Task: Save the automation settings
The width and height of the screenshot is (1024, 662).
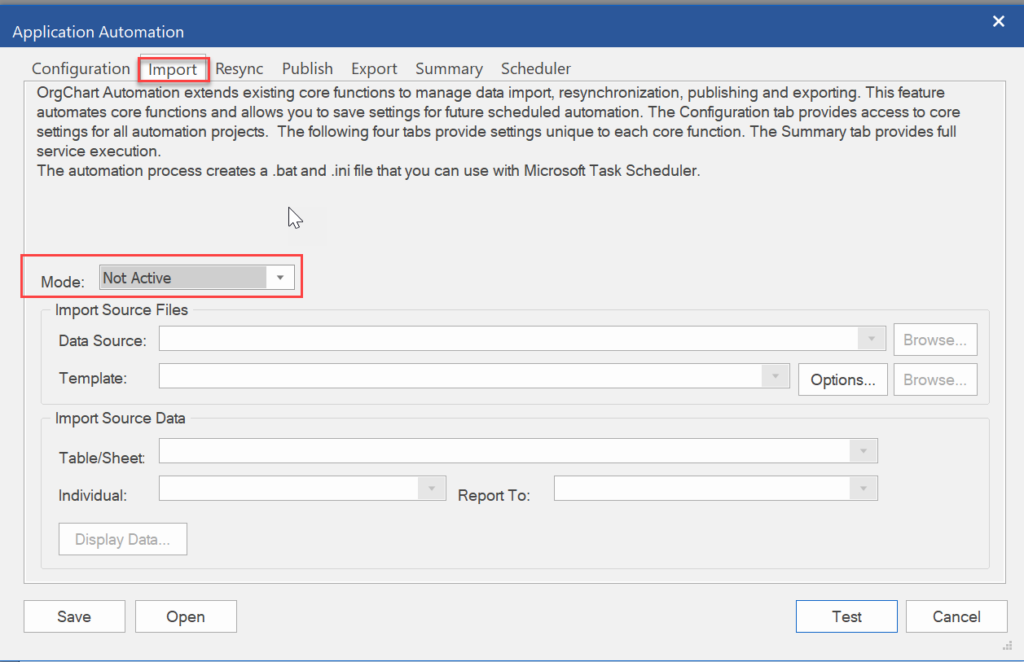Action: (x=74, y=617)
